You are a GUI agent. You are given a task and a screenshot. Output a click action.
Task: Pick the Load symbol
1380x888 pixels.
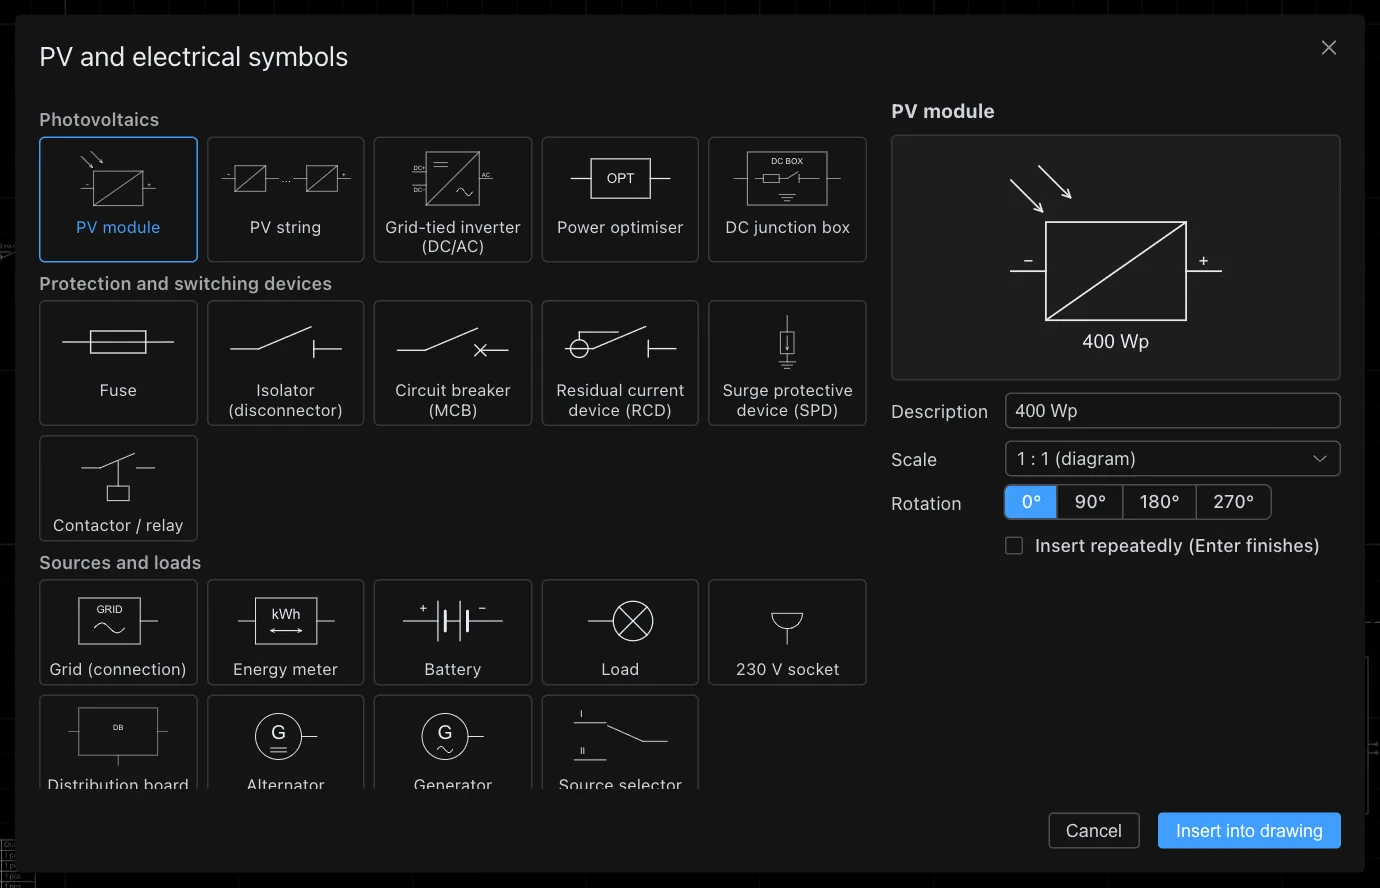(x=620, y=632)
